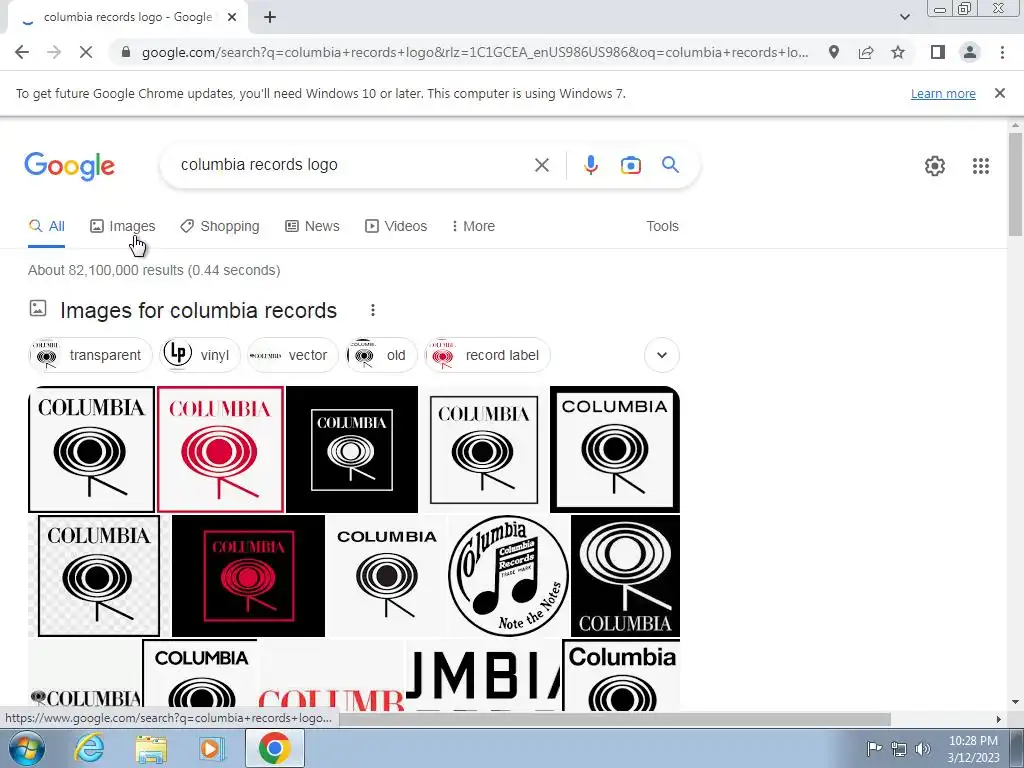Click the search box with columbia records logo
The image size is (1024, 768).
click(x=353, y=165)
